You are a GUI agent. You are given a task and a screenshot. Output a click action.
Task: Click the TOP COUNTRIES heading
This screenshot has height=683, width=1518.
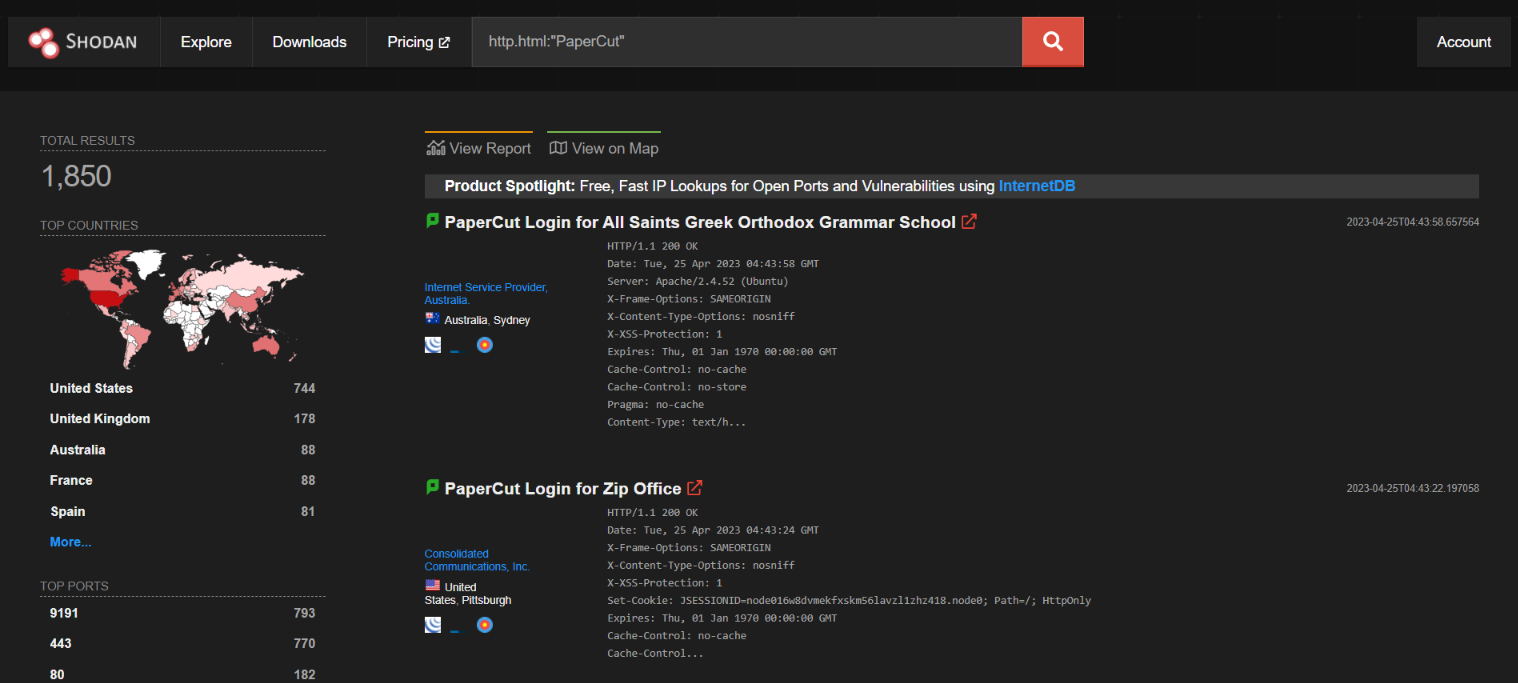pyautogui.click(x=89, y=225)
